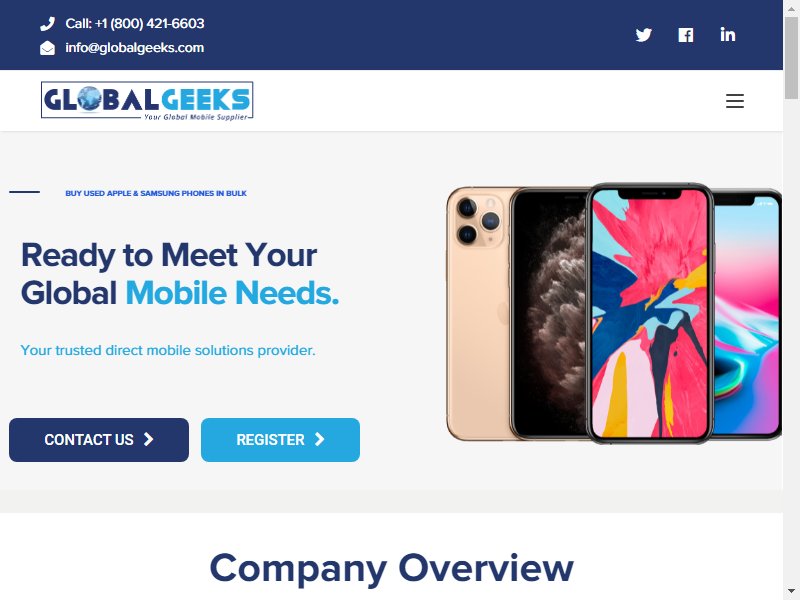Open the LinkedIn profile icon

tap(728, 34)
